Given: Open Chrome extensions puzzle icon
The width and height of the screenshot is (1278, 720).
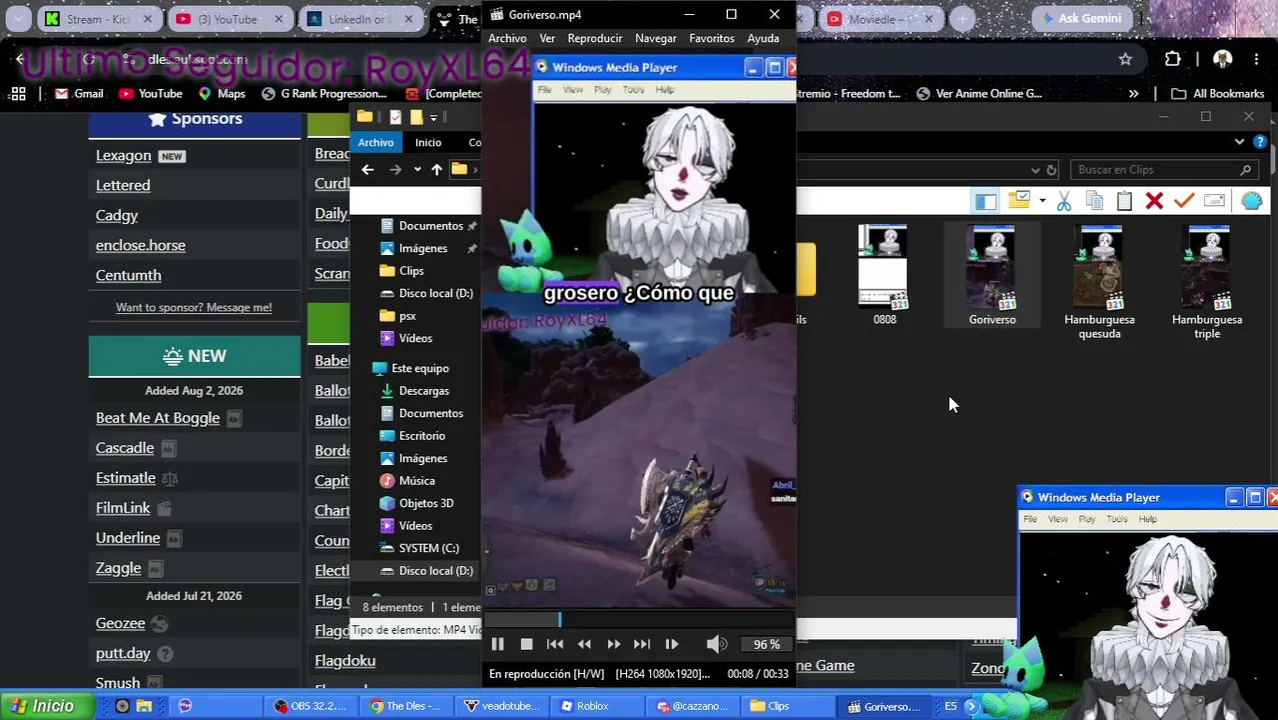Looking at the screenshot, I should tap(1172, 59).
